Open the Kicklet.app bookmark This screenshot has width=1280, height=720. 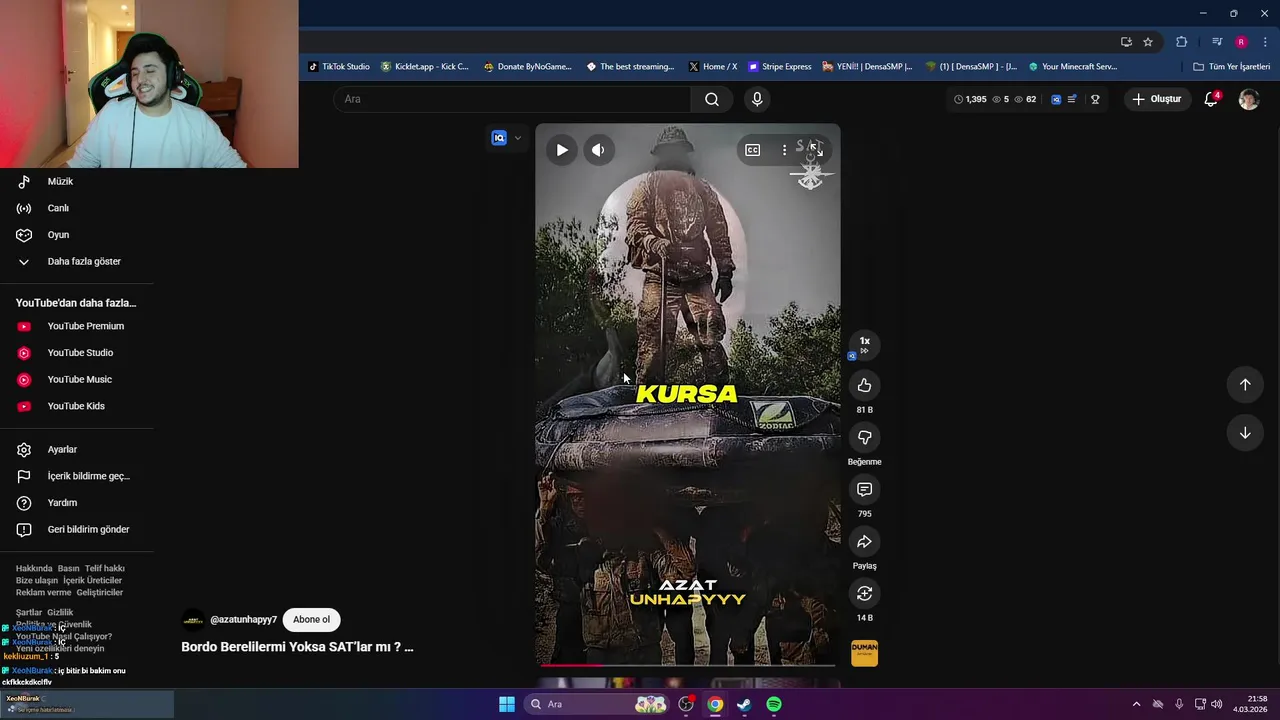[425, 67]
